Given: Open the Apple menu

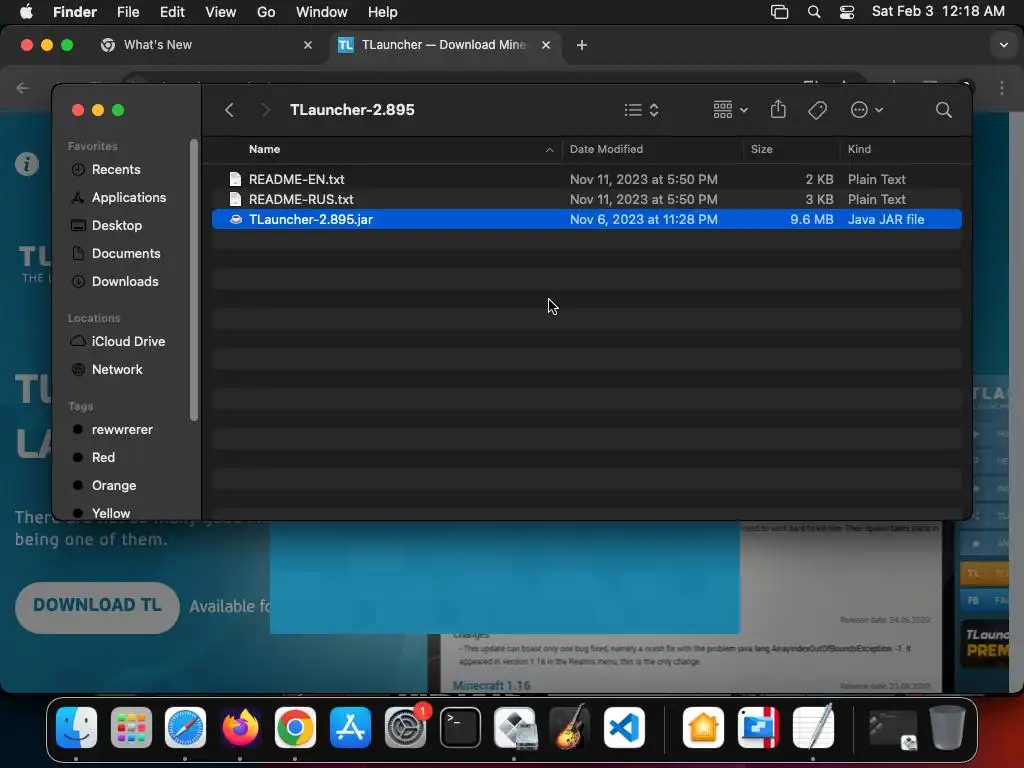Looking at the screenshot, I should (27, 12).
